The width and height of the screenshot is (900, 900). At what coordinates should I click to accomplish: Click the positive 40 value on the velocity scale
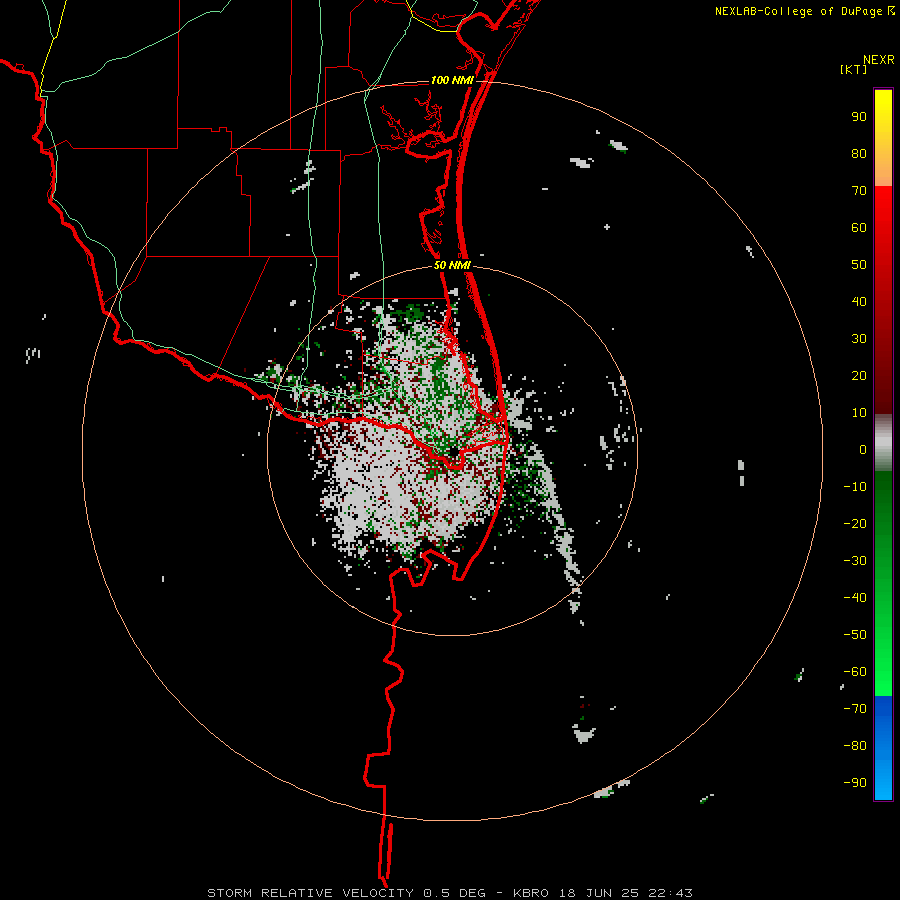[859, 301]
